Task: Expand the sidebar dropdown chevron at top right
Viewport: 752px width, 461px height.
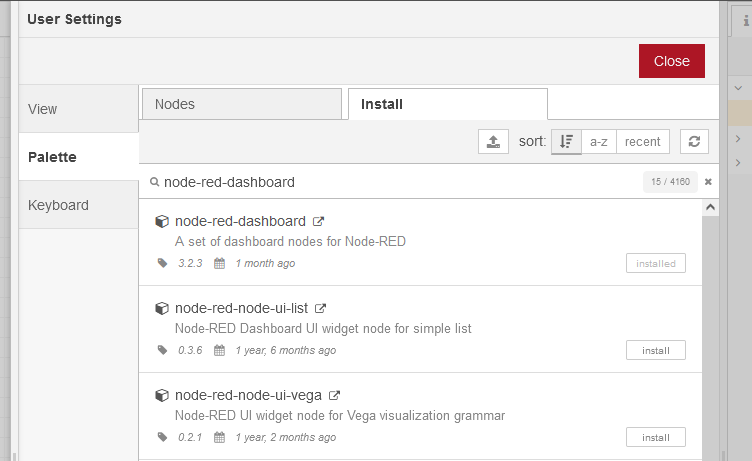Action: coord(738,88)
